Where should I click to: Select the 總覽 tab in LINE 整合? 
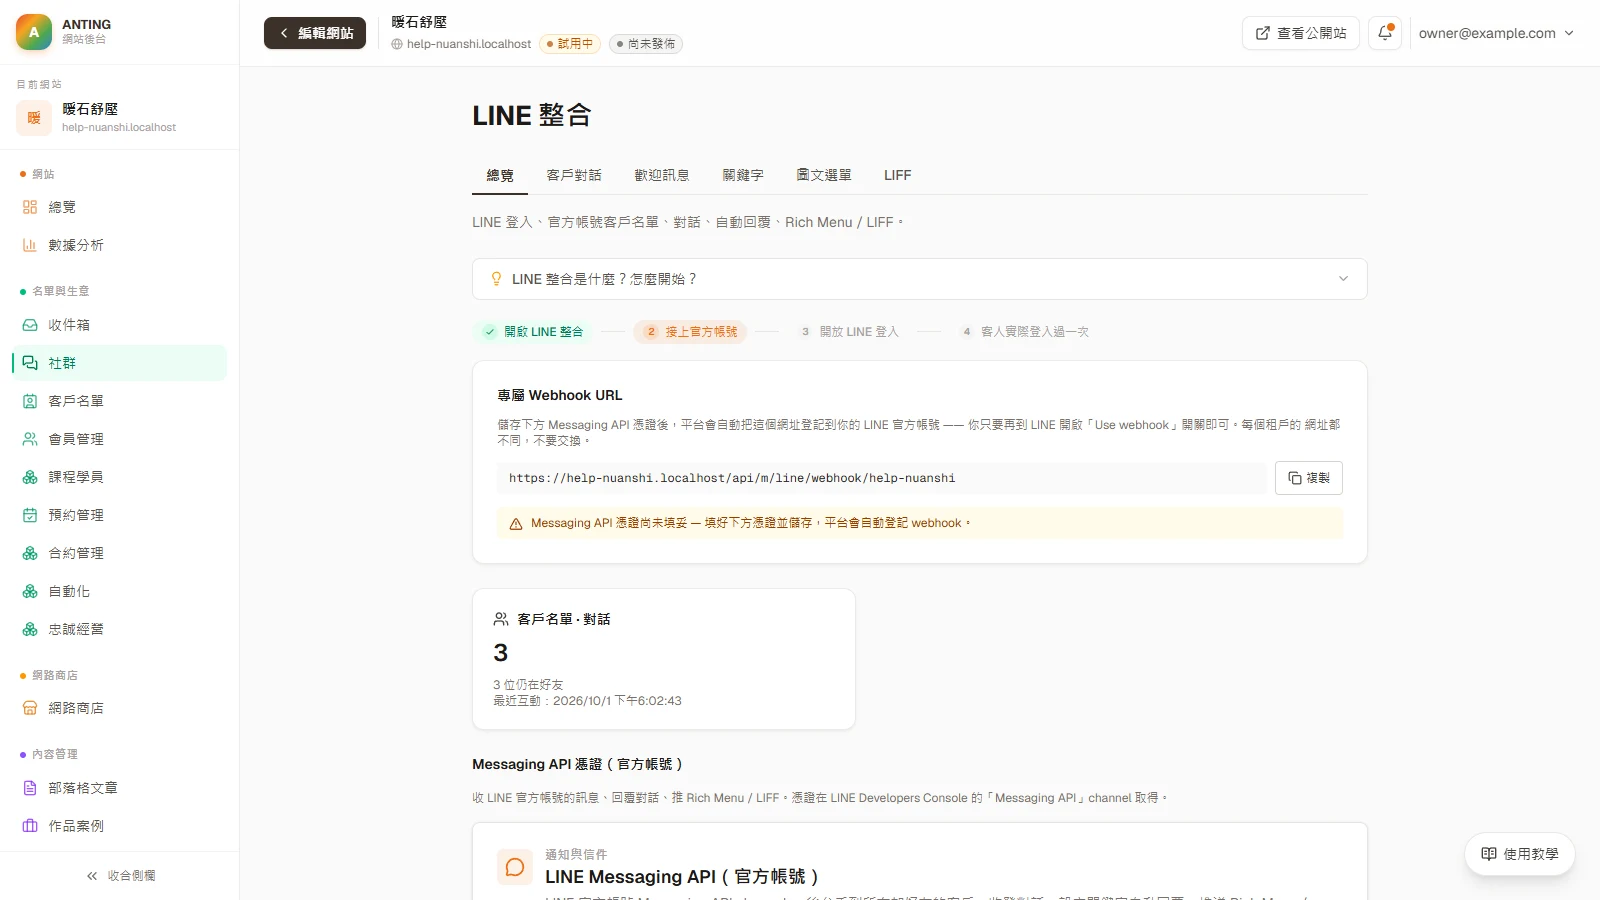pos(500,175)
